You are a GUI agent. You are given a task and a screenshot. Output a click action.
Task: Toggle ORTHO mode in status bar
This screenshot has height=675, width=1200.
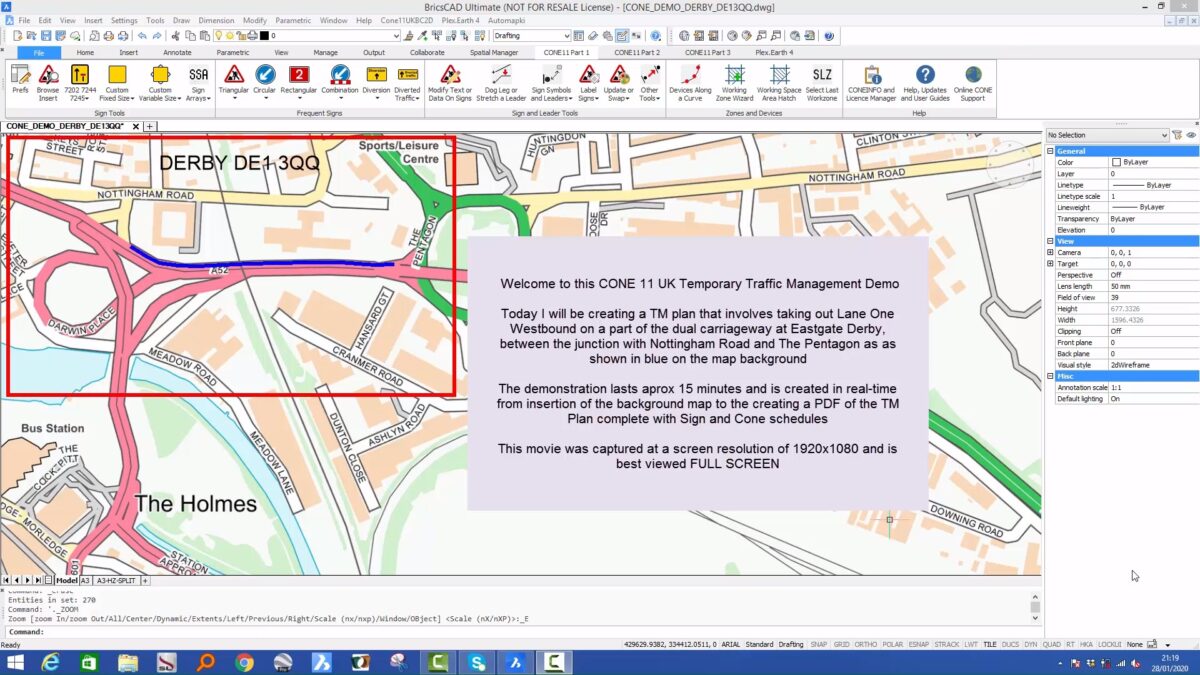click(x=866, y=645)
